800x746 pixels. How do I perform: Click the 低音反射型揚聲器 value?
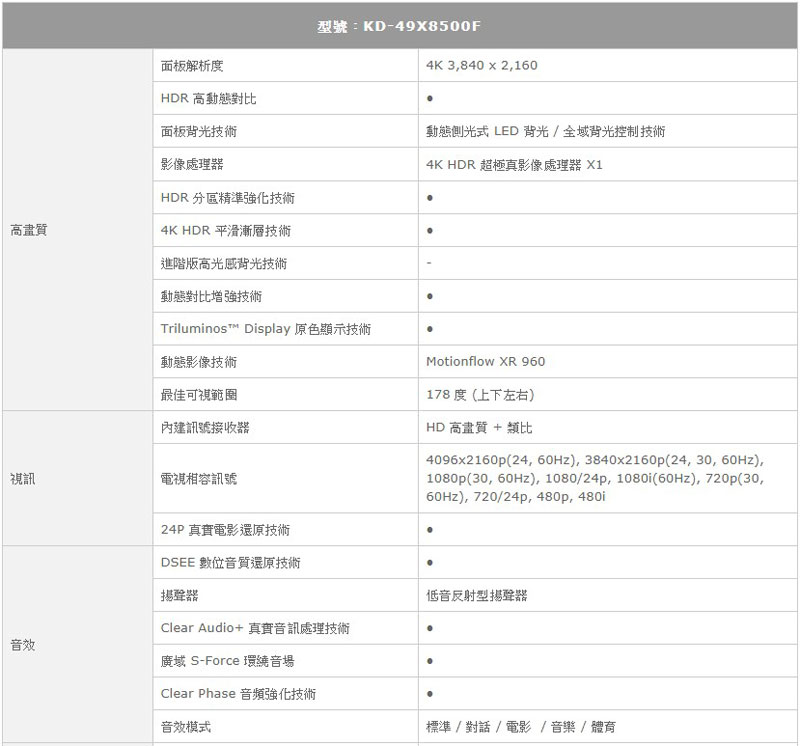pos(477,595)
